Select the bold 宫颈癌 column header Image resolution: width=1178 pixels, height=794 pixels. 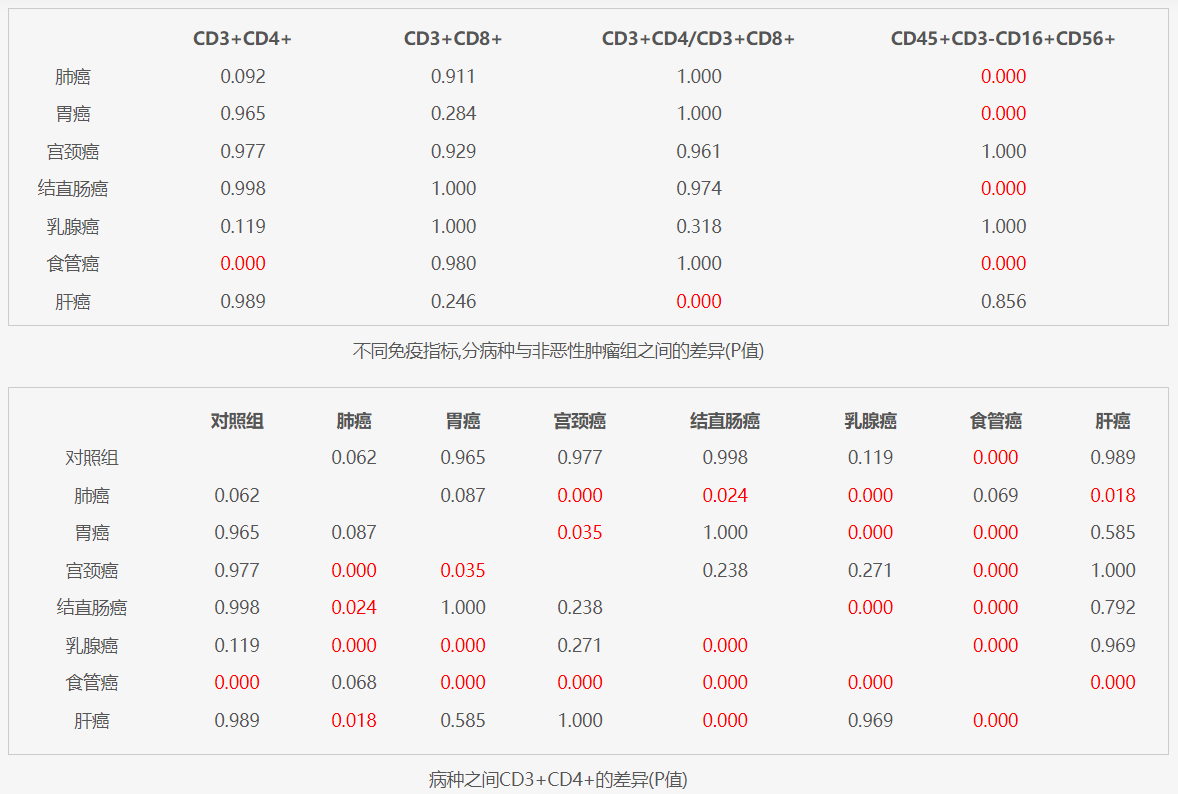(580, 421)
